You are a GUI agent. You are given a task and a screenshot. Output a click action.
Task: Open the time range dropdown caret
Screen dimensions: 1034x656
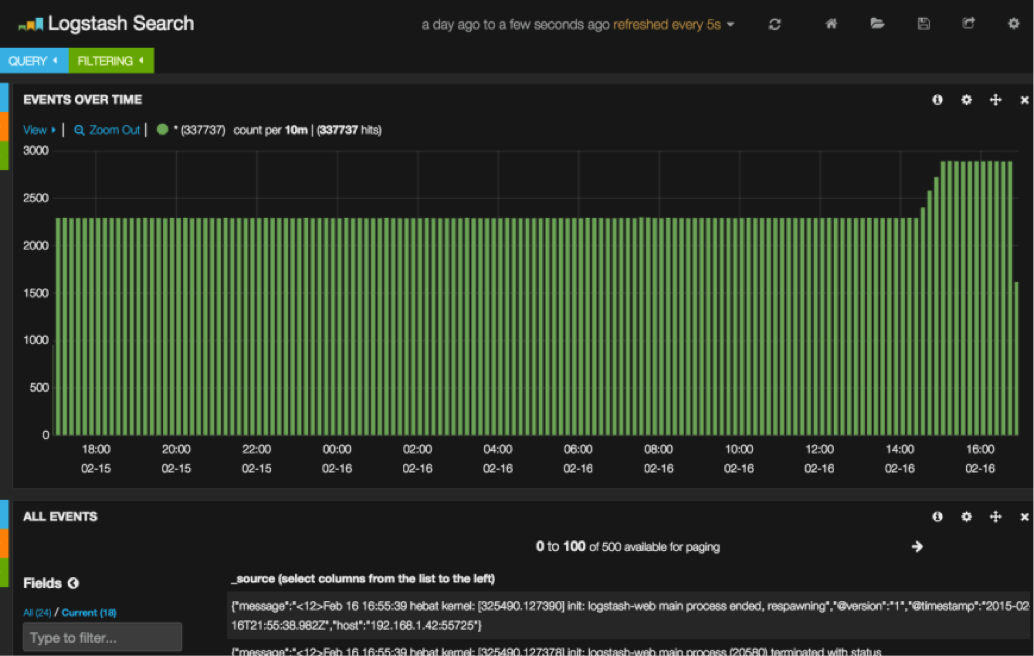(731, 24)
